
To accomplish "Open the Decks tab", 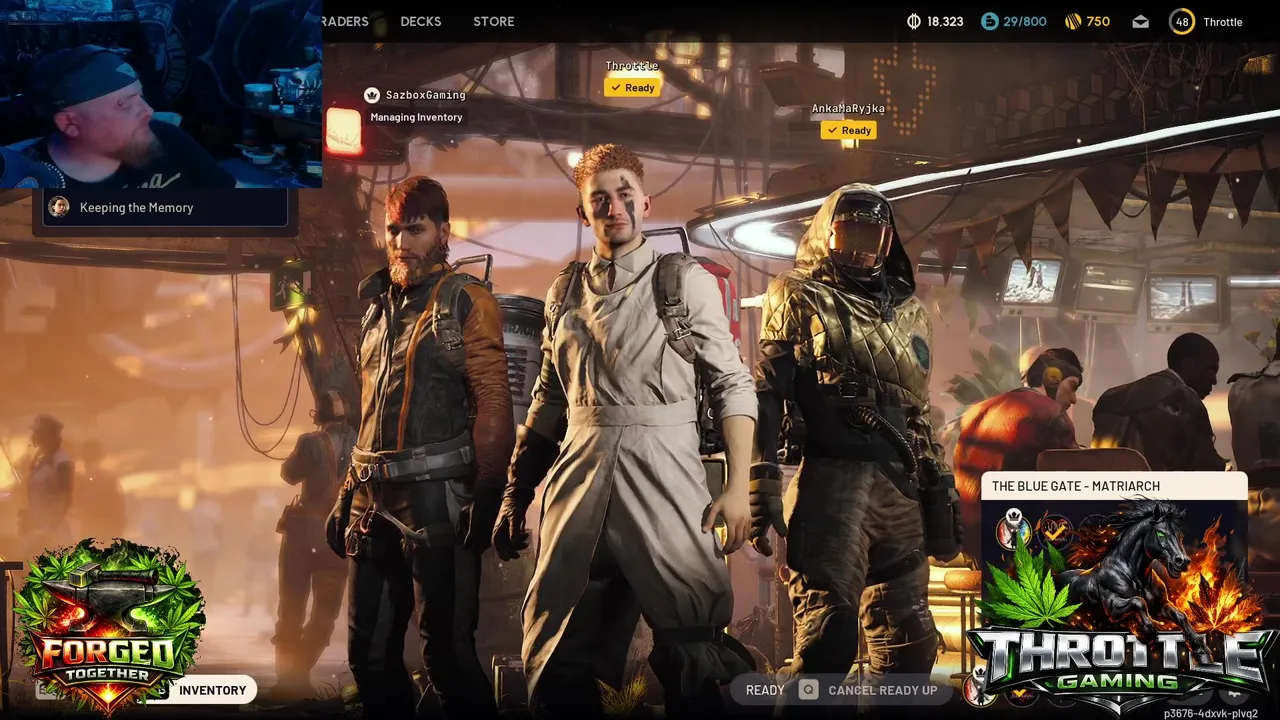I will coord(421,21).
